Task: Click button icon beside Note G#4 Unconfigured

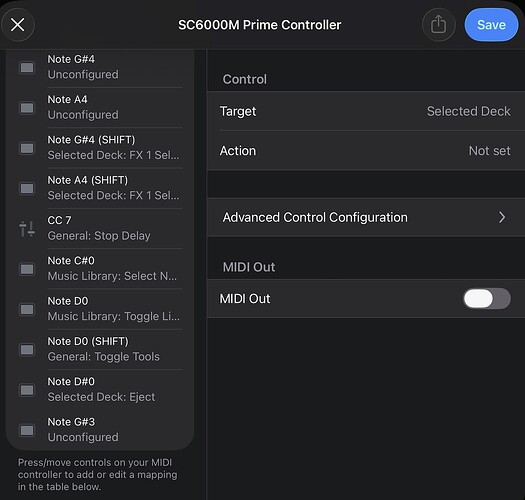Action: pos(27,67)
